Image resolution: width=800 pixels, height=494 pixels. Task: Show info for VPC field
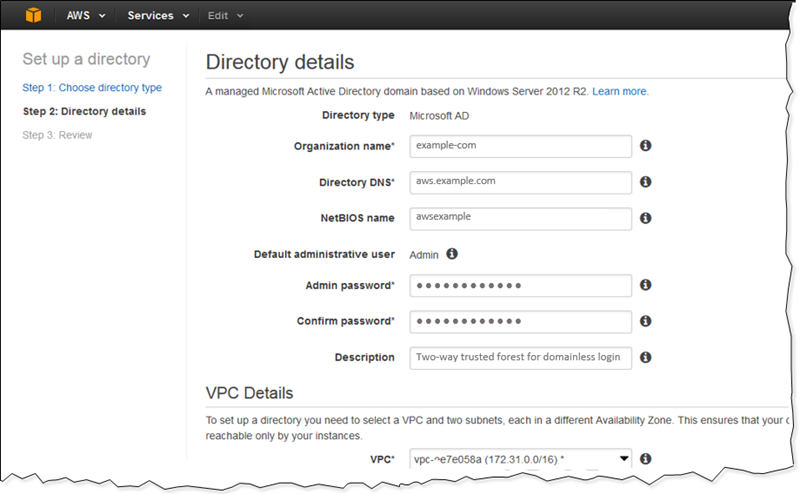(x=645, y=459)
